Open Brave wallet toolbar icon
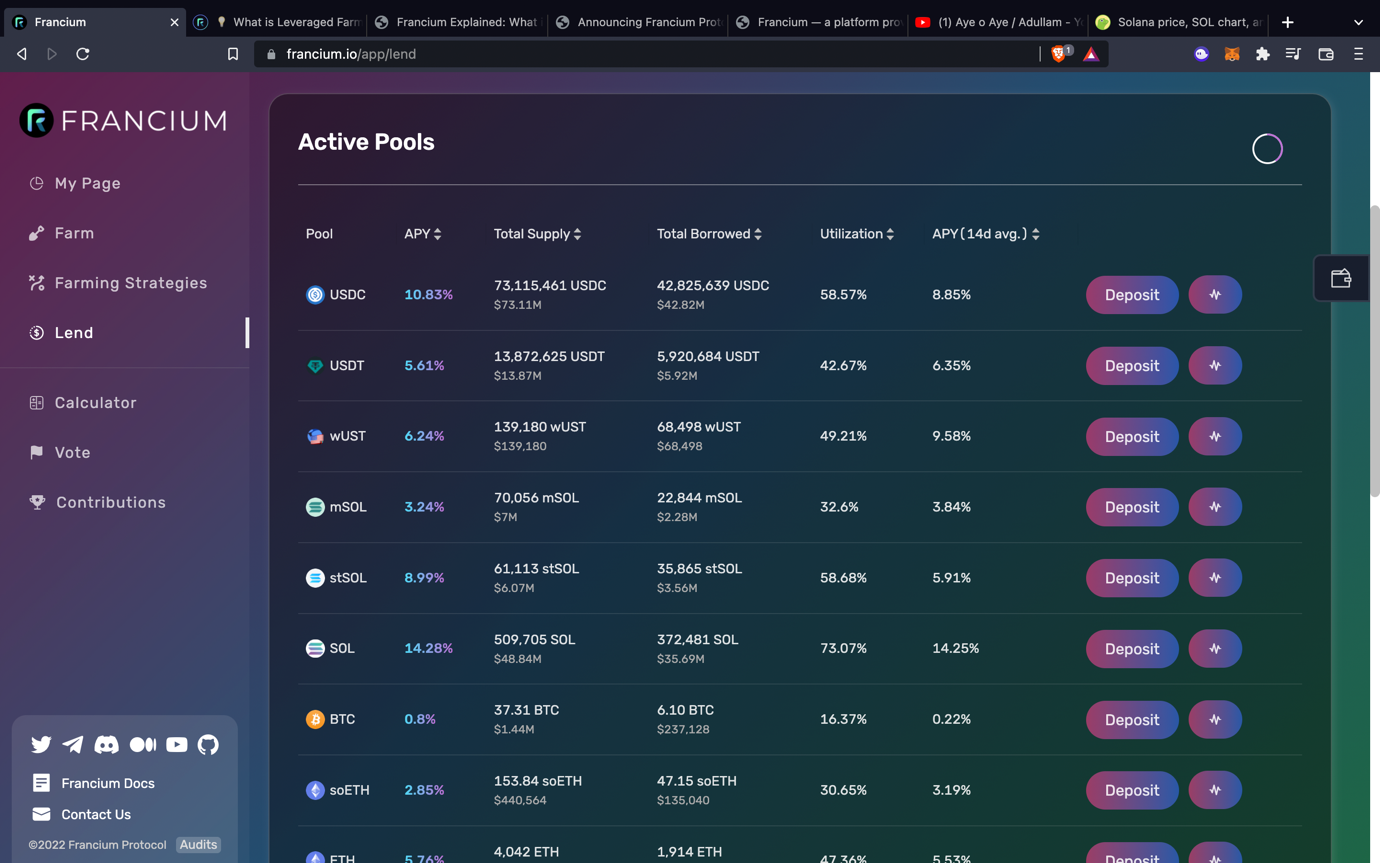The width and height of the screenshot is (1380, 863). [x=1326, y=54]
